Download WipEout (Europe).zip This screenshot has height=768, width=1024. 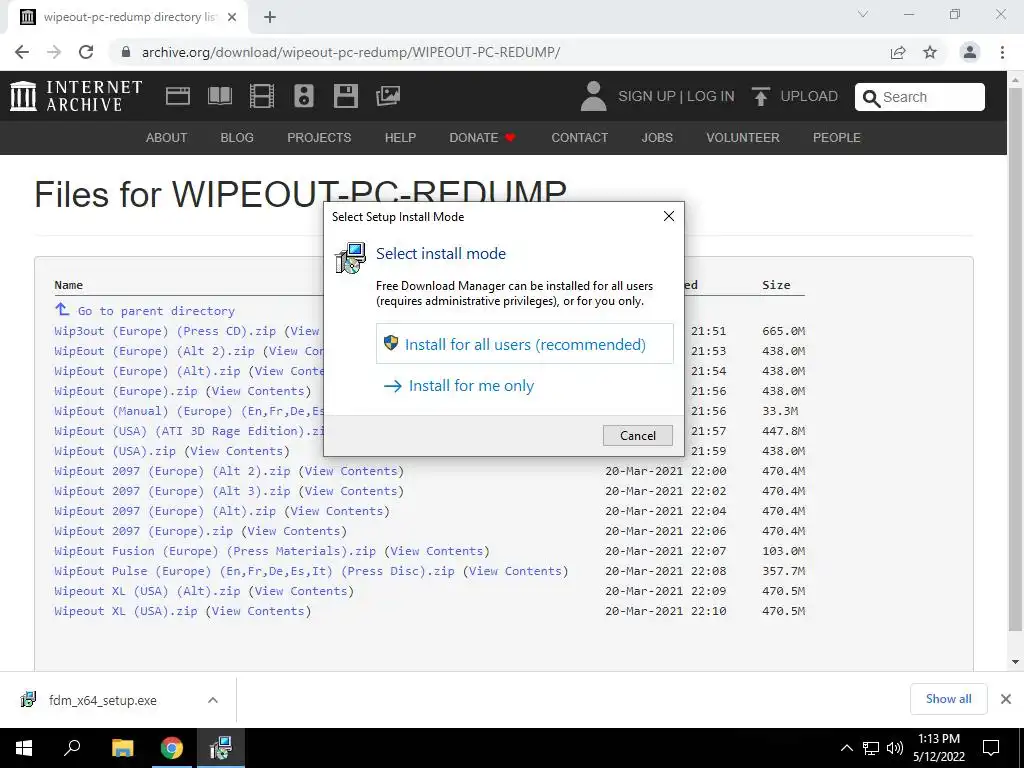click(x=125, y=391)
